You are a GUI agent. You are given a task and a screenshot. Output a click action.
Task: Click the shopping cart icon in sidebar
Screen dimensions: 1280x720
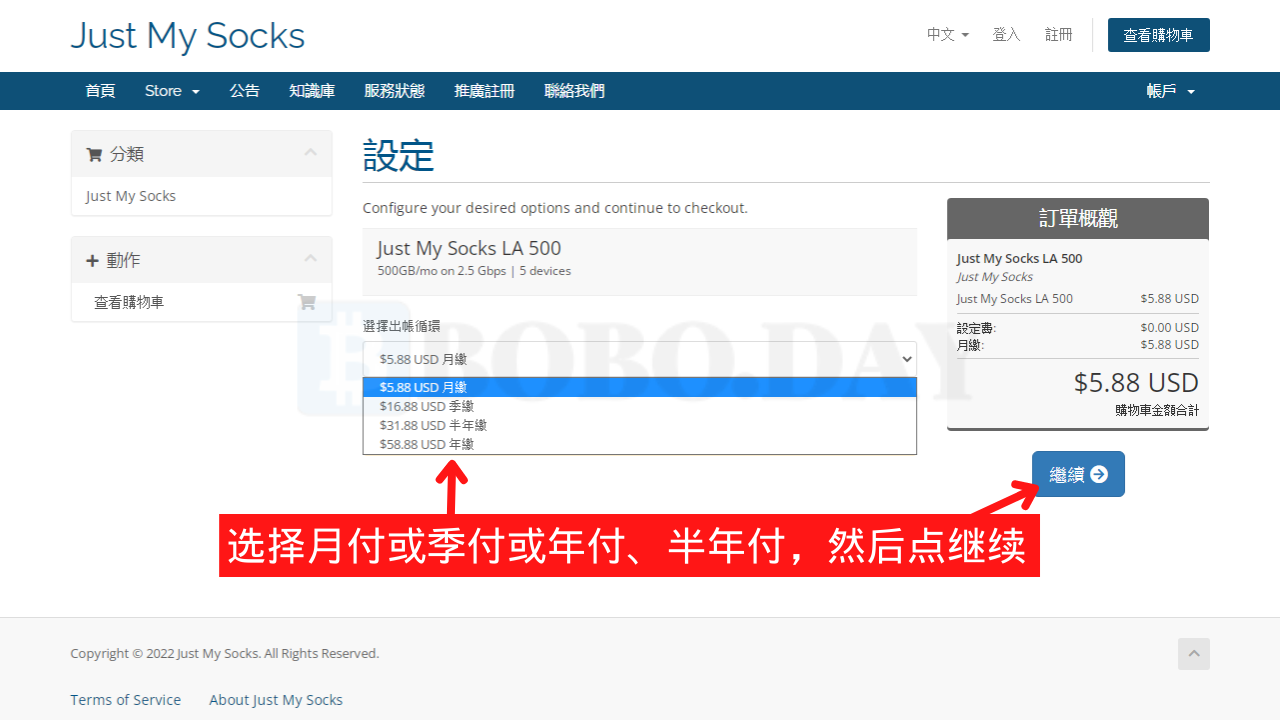(307, 302)
